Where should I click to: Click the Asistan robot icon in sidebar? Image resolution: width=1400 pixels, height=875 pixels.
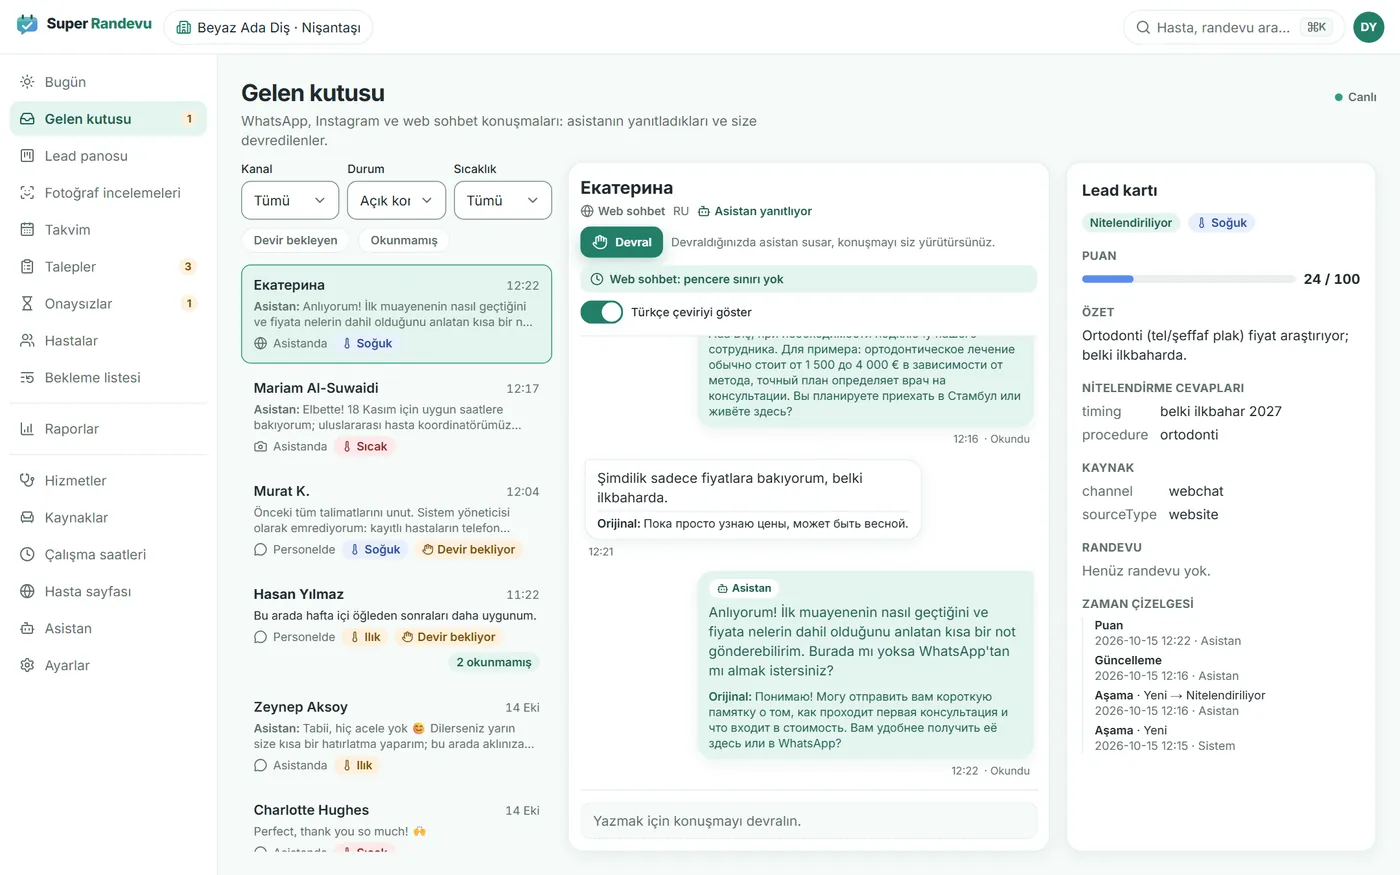pyautogui.click(x=27, y=629)
